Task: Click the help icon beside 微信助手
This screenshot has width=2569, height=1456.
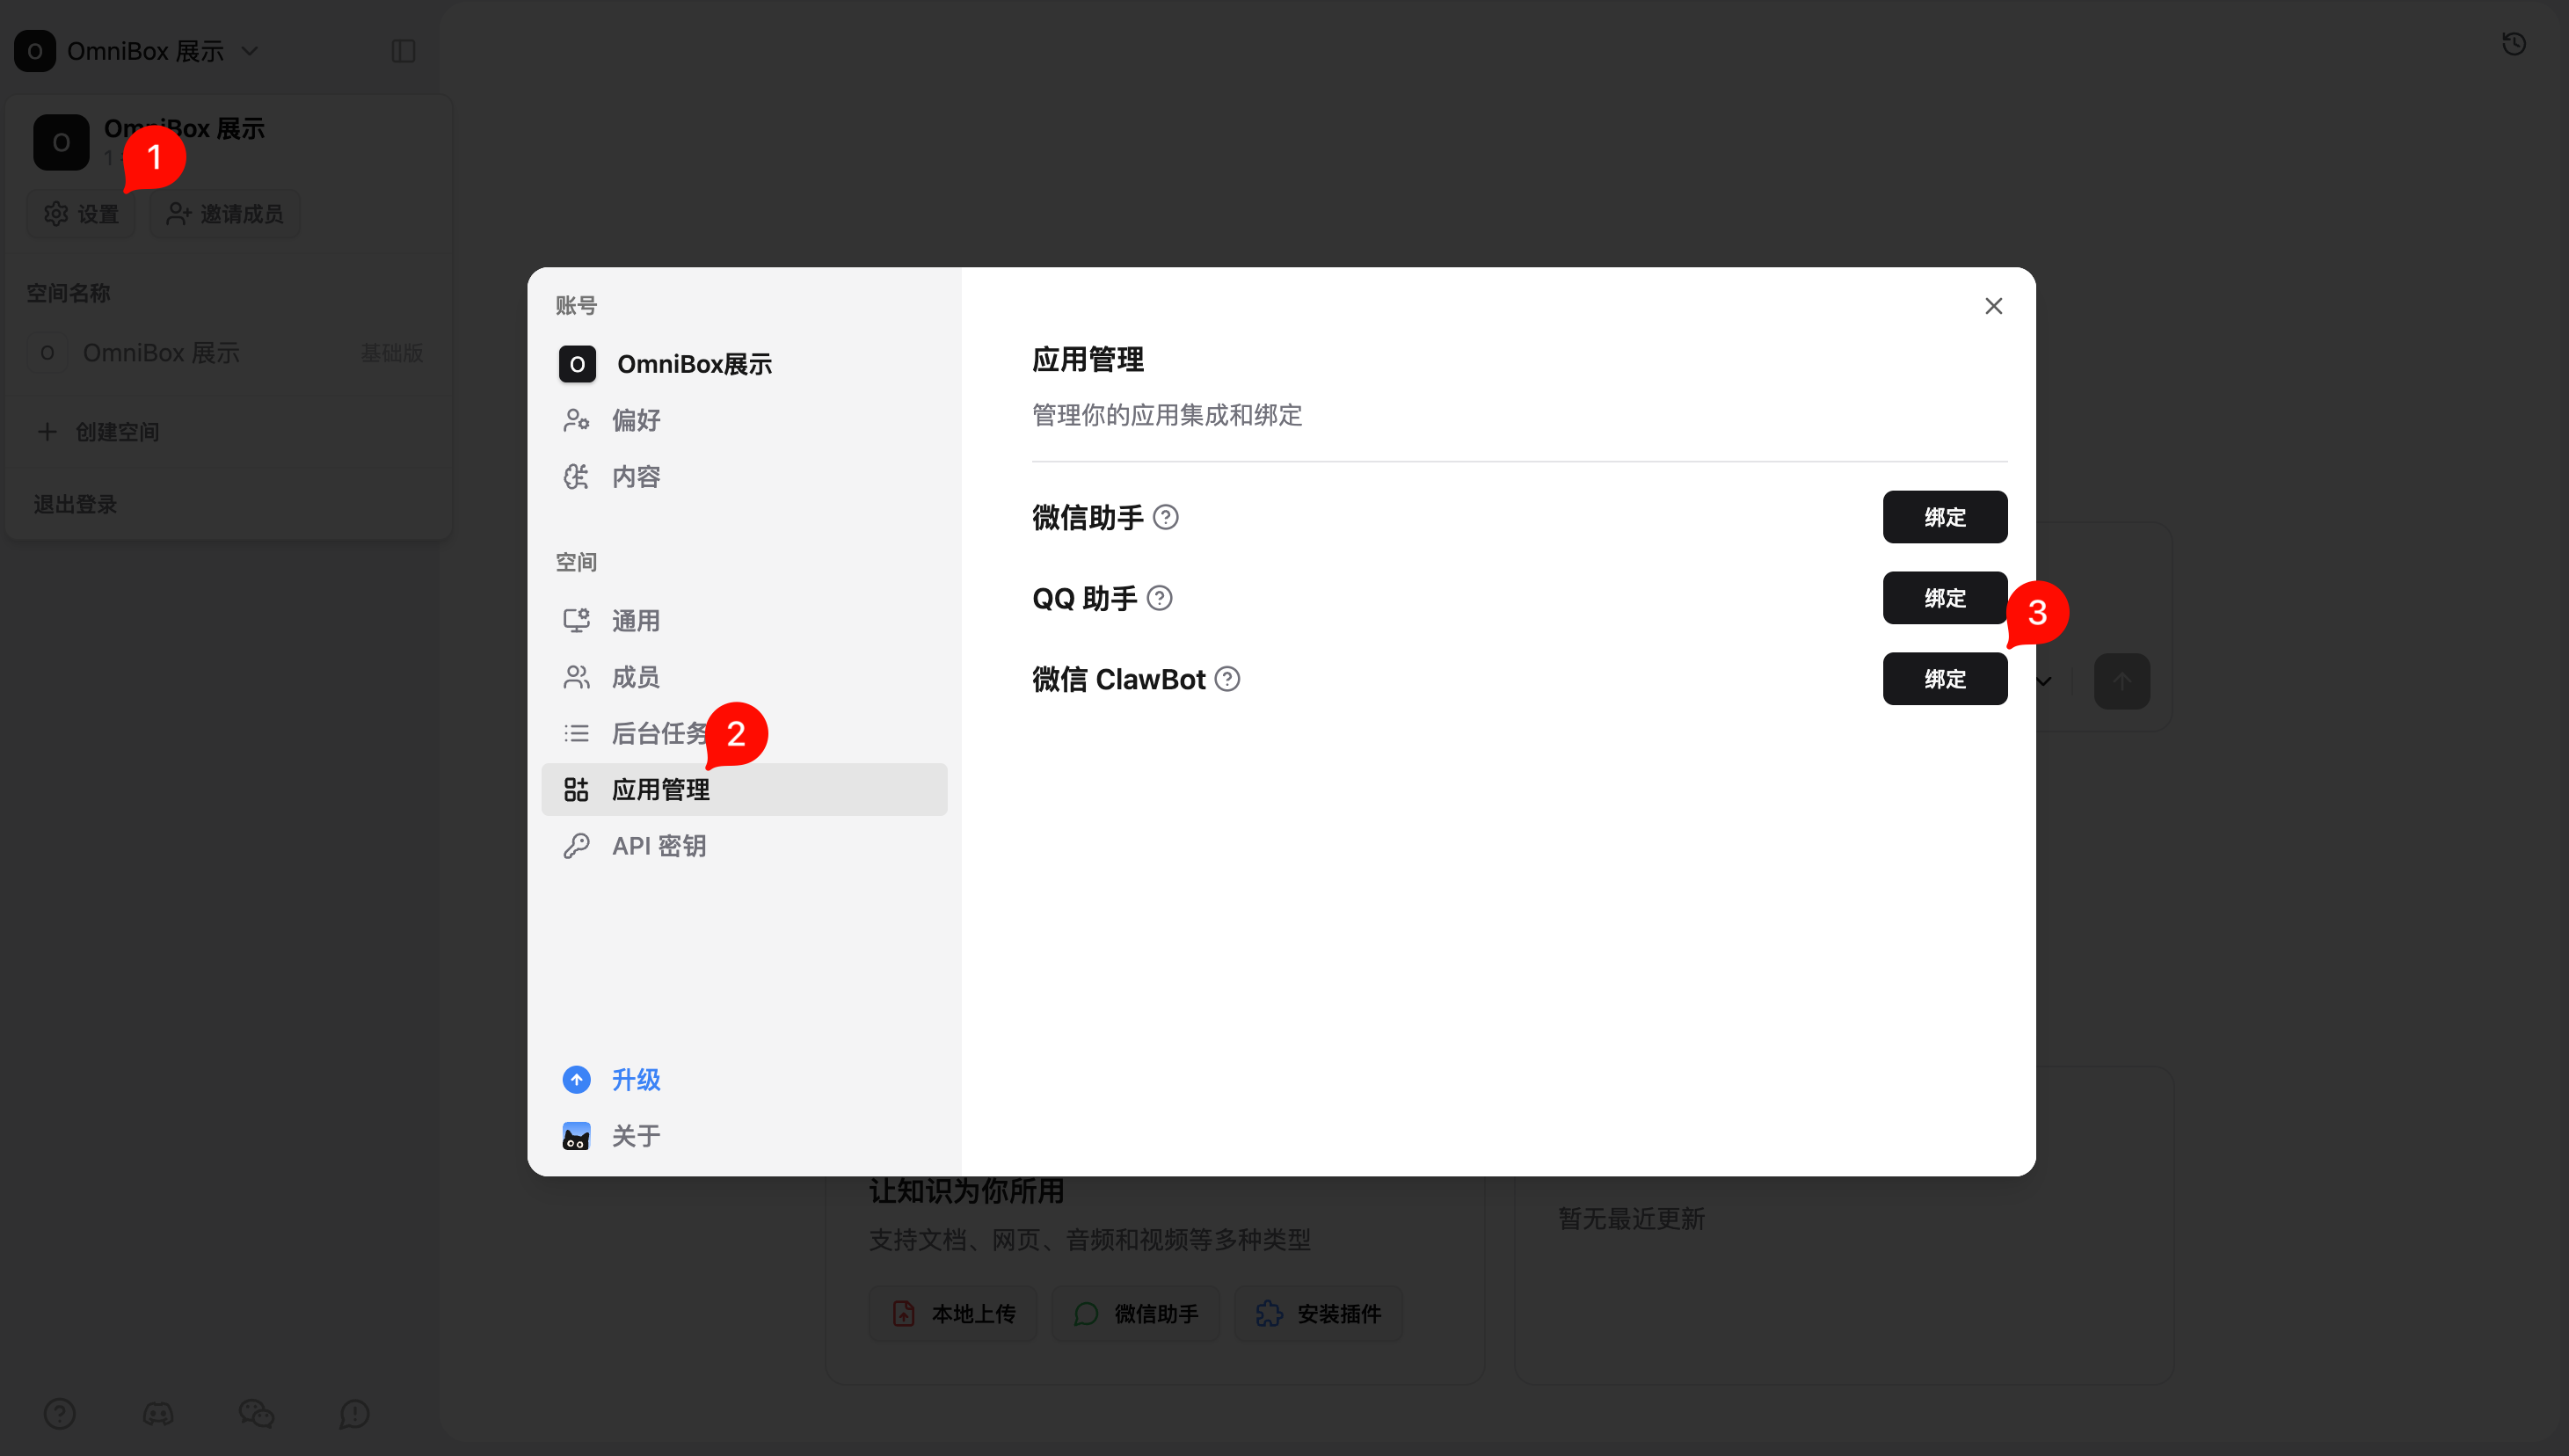Action: tap(1165, 517)
